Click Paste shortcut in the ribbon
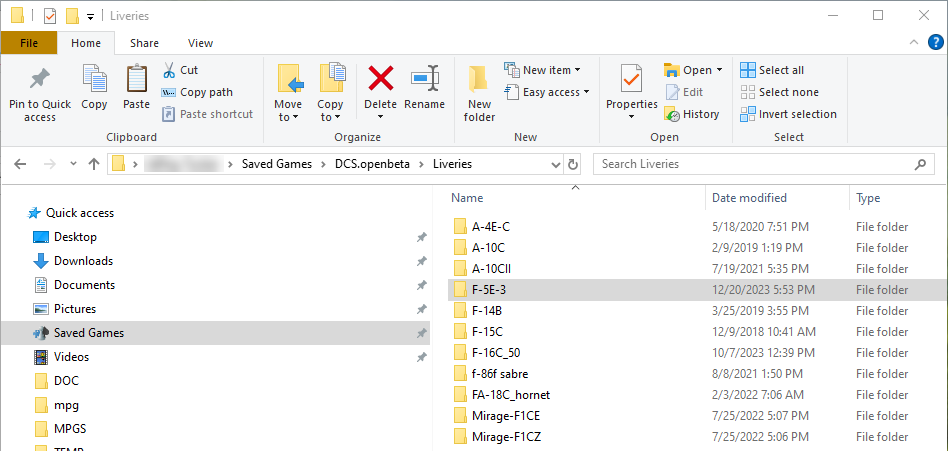 pyautogui.click(x=207, y=114)
